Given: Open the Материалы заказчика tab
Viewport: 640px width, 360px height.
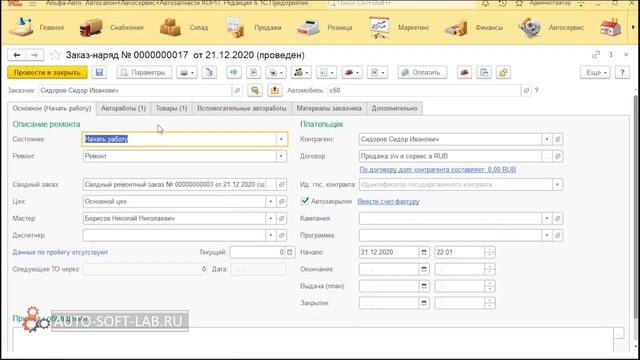Looking at the screenshot, I should 329,108.
